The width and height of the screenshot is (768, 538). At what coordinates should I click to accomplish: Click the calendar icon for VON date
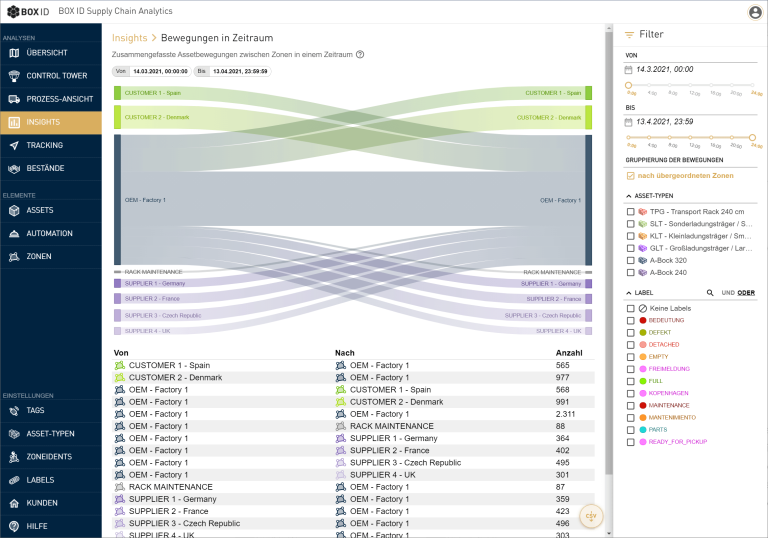click(628, 70)
